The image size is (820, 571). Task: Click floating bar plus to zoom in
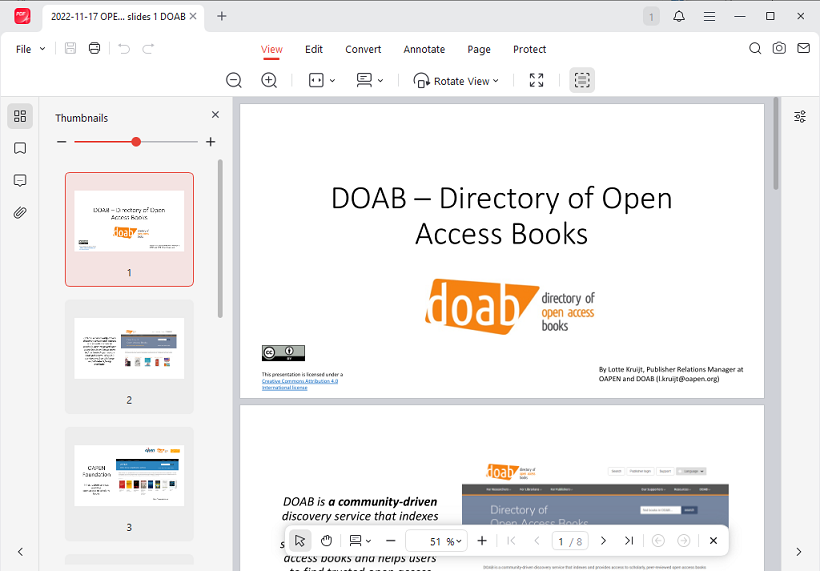click(x=482, y=541)
